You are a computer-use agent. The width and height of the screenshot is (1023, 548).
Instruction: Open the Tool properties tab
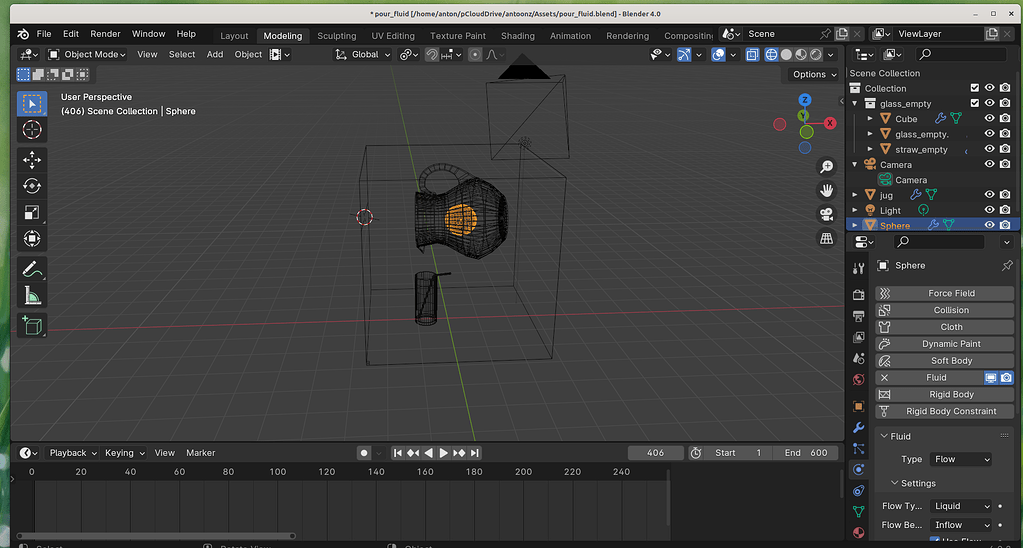pyautogui.click(x=859, y=268)
